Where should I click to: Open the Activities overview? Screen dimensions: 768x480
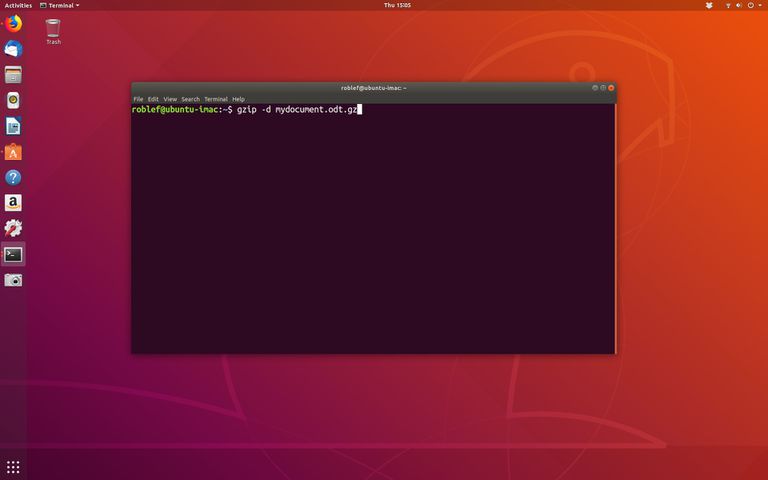tap(18, 5)
